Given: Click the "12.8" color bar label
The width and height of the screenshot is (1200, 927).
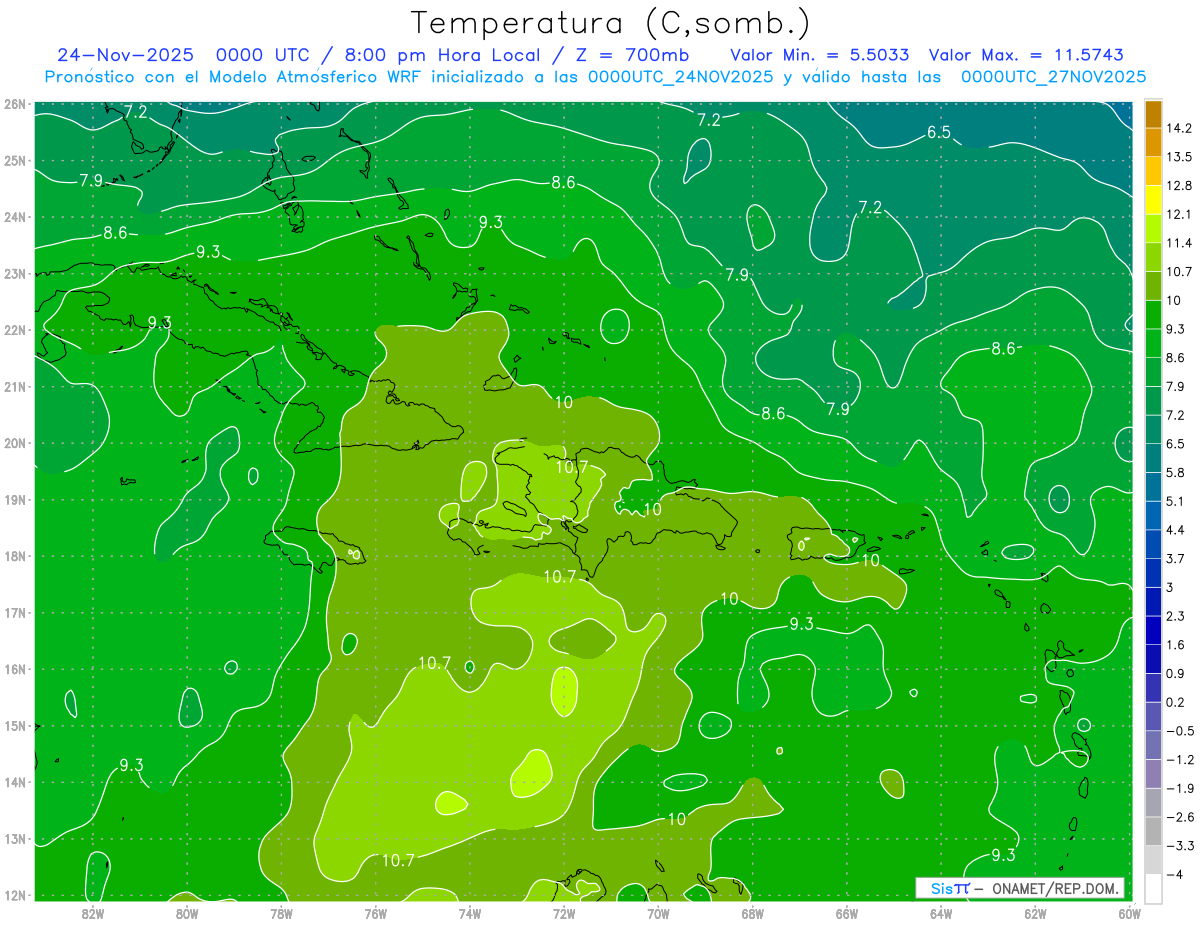Looking at the screenshot, I should coord(1181,186).
